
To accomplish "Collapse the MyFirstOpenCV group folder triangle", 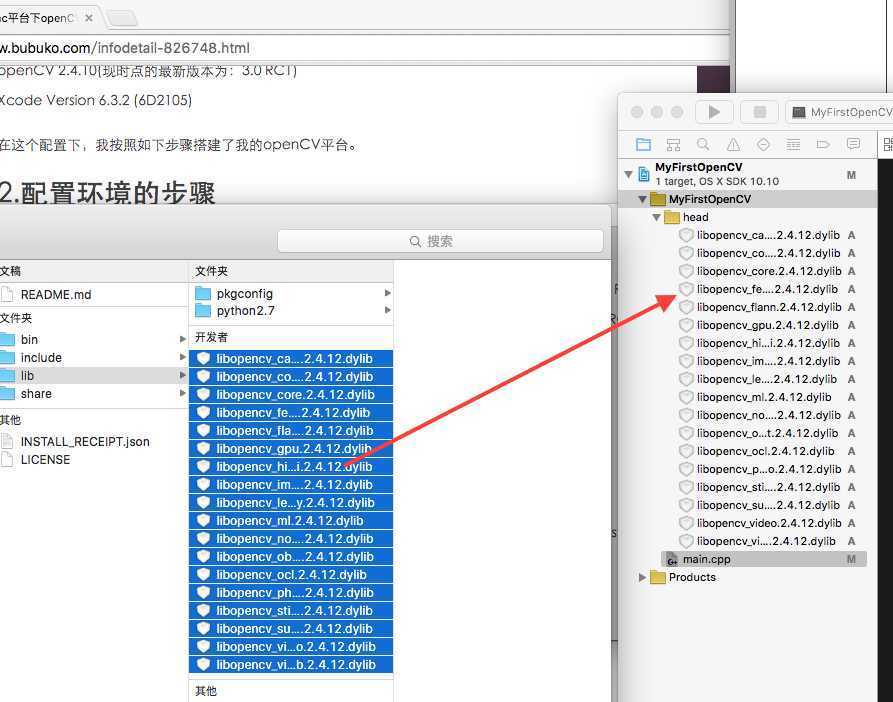I will (642, 199).
